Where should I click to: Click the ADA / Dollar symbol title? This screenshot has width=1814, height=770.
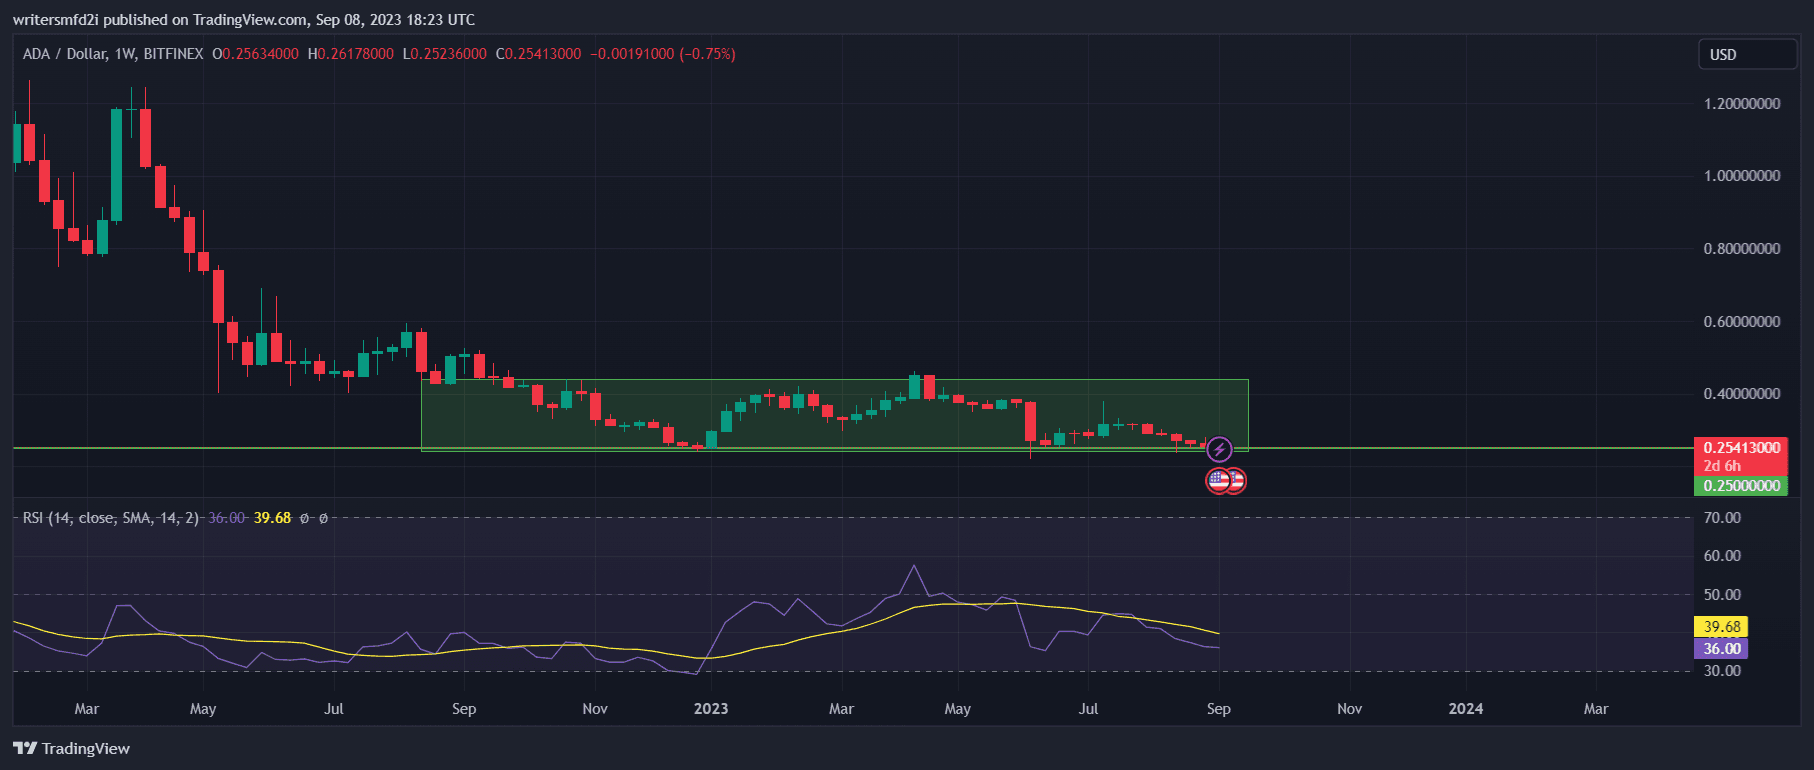(x=64, y=54)
